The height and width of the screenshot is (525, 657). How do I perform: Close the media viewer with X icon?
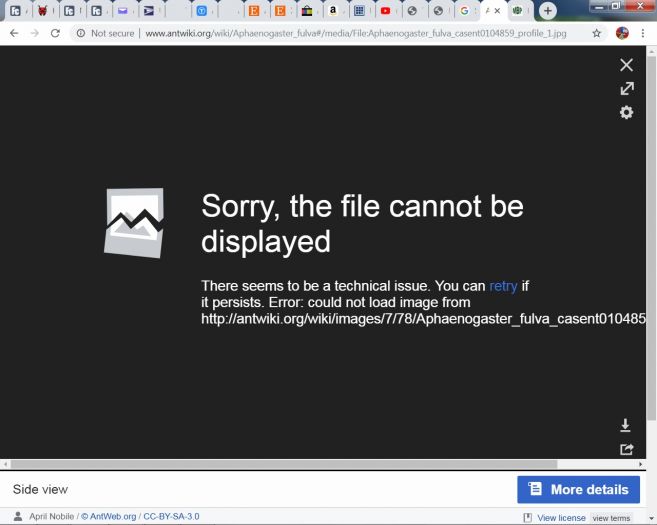pyautogui.click(x=626, y=65)
